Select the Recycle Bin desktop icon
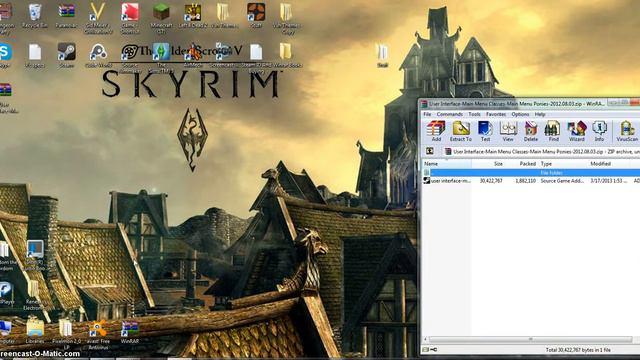Viewport: 640px width, 360px height. click(35, 16)
